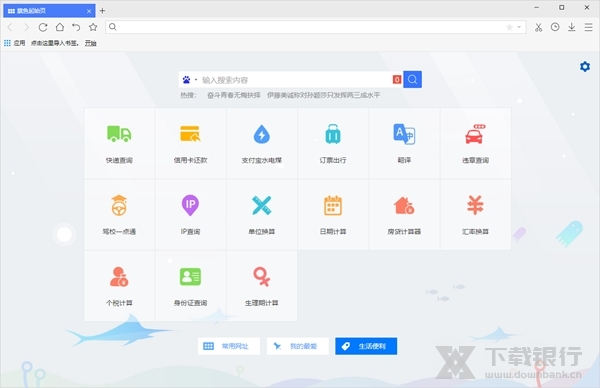This screenshot has height=388, width=600.
Task: Click the gray star inside address bar
Action: [509, 27]
